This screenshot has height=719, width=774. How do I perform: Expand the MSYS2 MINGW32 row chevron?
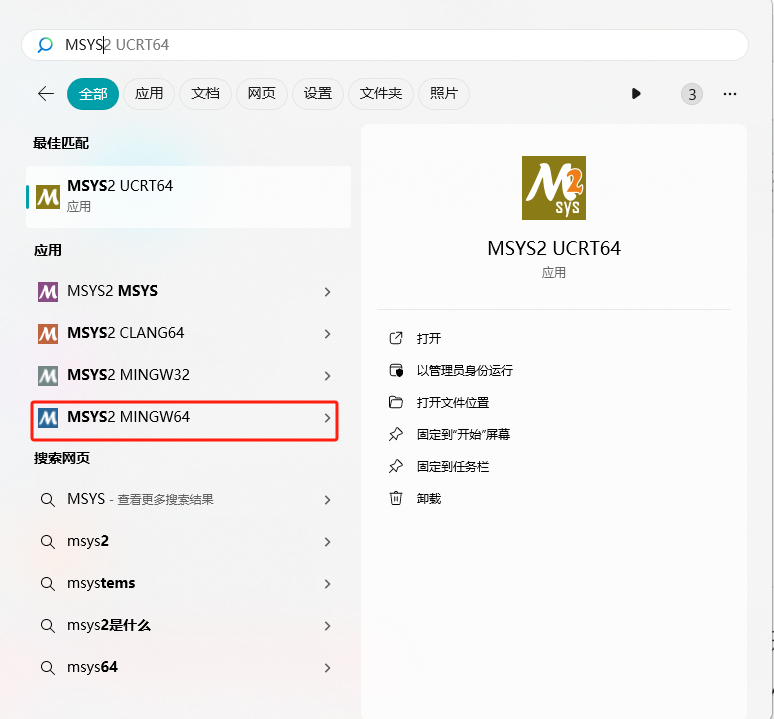click(327, 376)
